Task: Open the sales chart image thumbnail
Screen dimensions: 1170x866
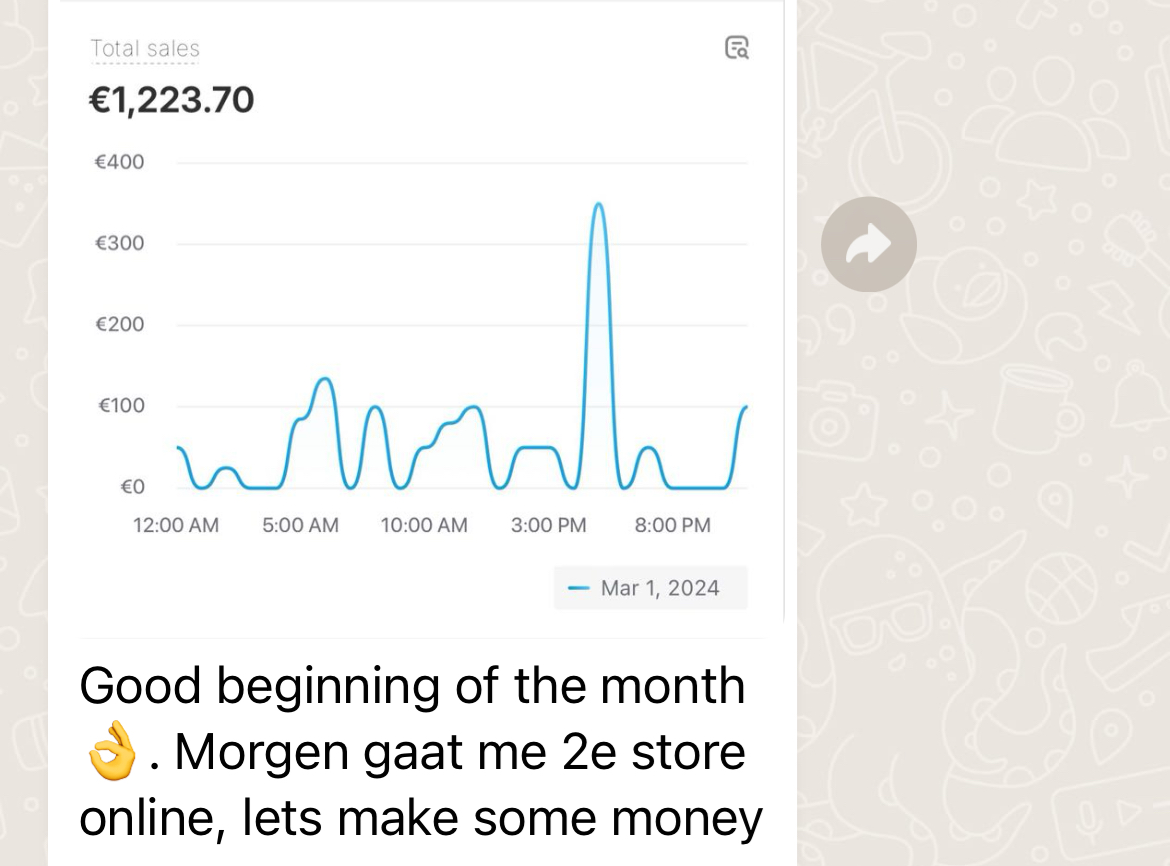Action: (416, 312)
